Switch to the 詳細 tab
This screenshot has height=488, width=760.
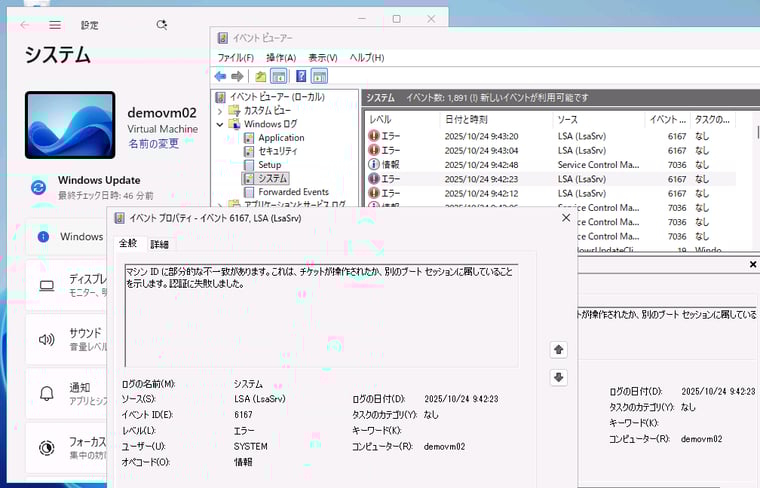tap(160, 244)
